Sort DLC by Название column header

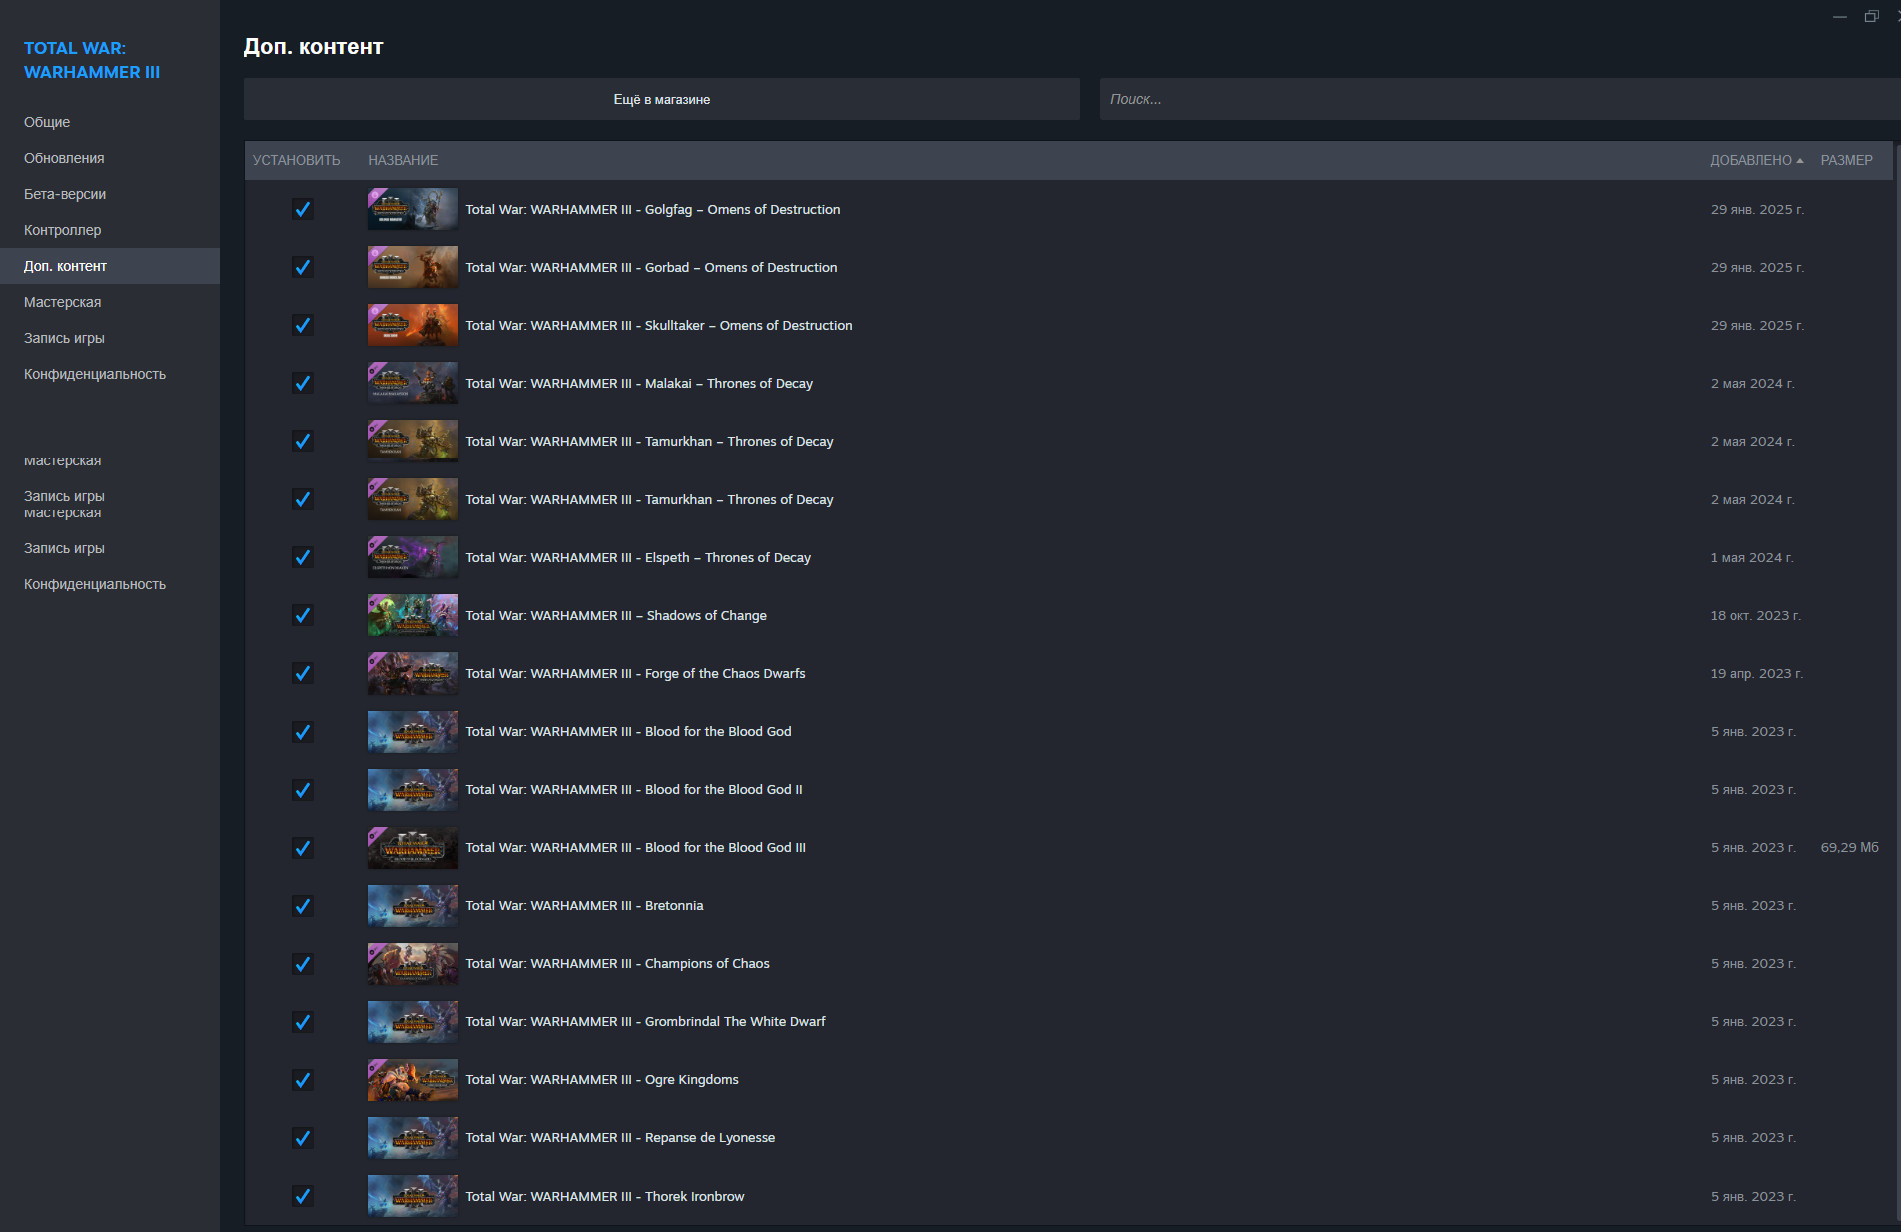(x=403, y=160)
